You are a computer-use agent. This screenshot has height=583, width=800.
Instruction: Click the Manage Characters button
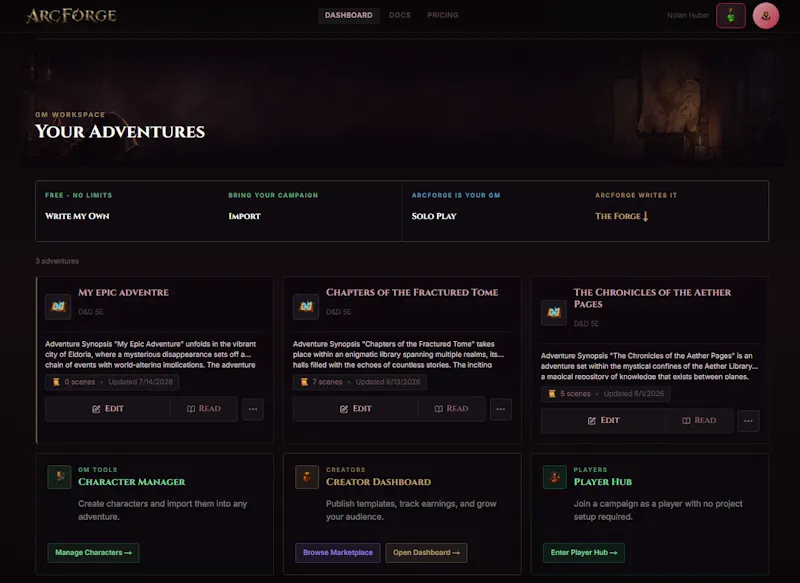pyautogui.click(x=93, y=553)
